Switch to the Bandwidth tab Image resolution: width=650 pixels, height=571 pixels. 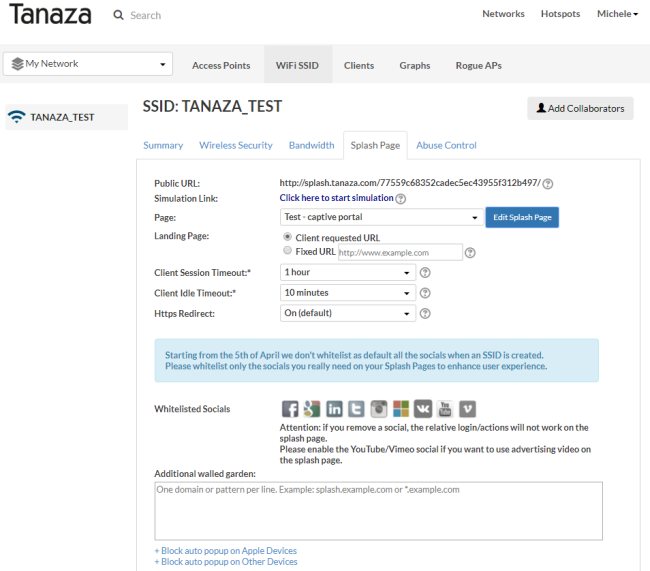pos(311,145)
